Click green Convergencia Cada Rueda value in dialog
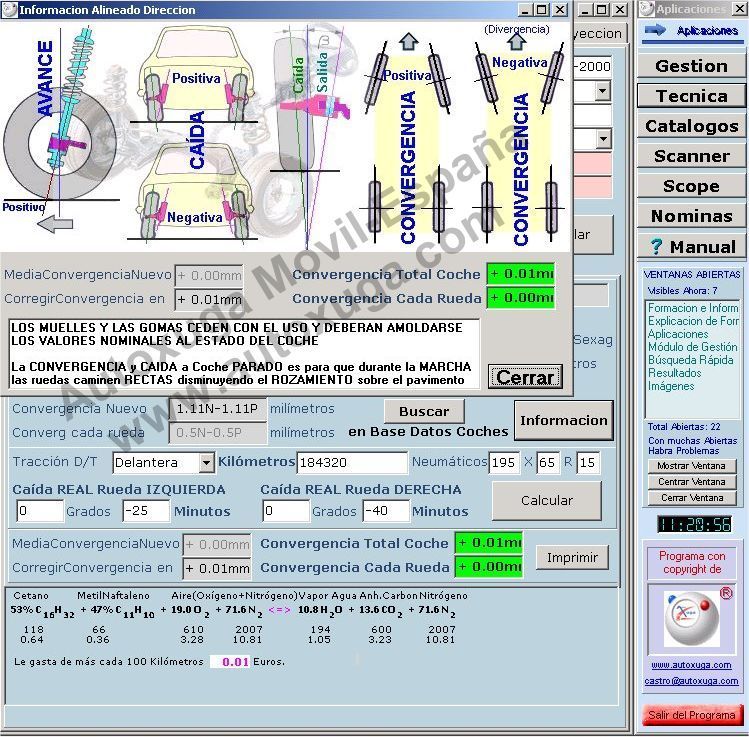The width and height of the screenshot is (749, 737). click(521, 298)
